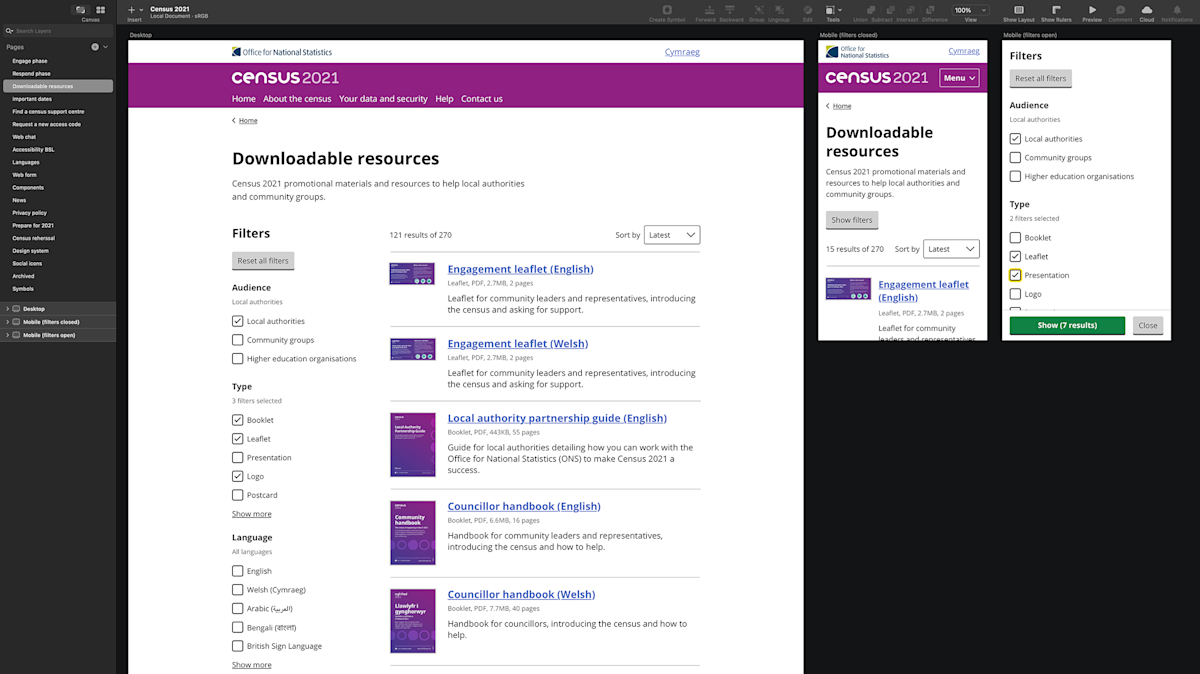Switch to Canvas view icon
Image resolution: width=1200 pixels, height=674 pixels.
81,10
